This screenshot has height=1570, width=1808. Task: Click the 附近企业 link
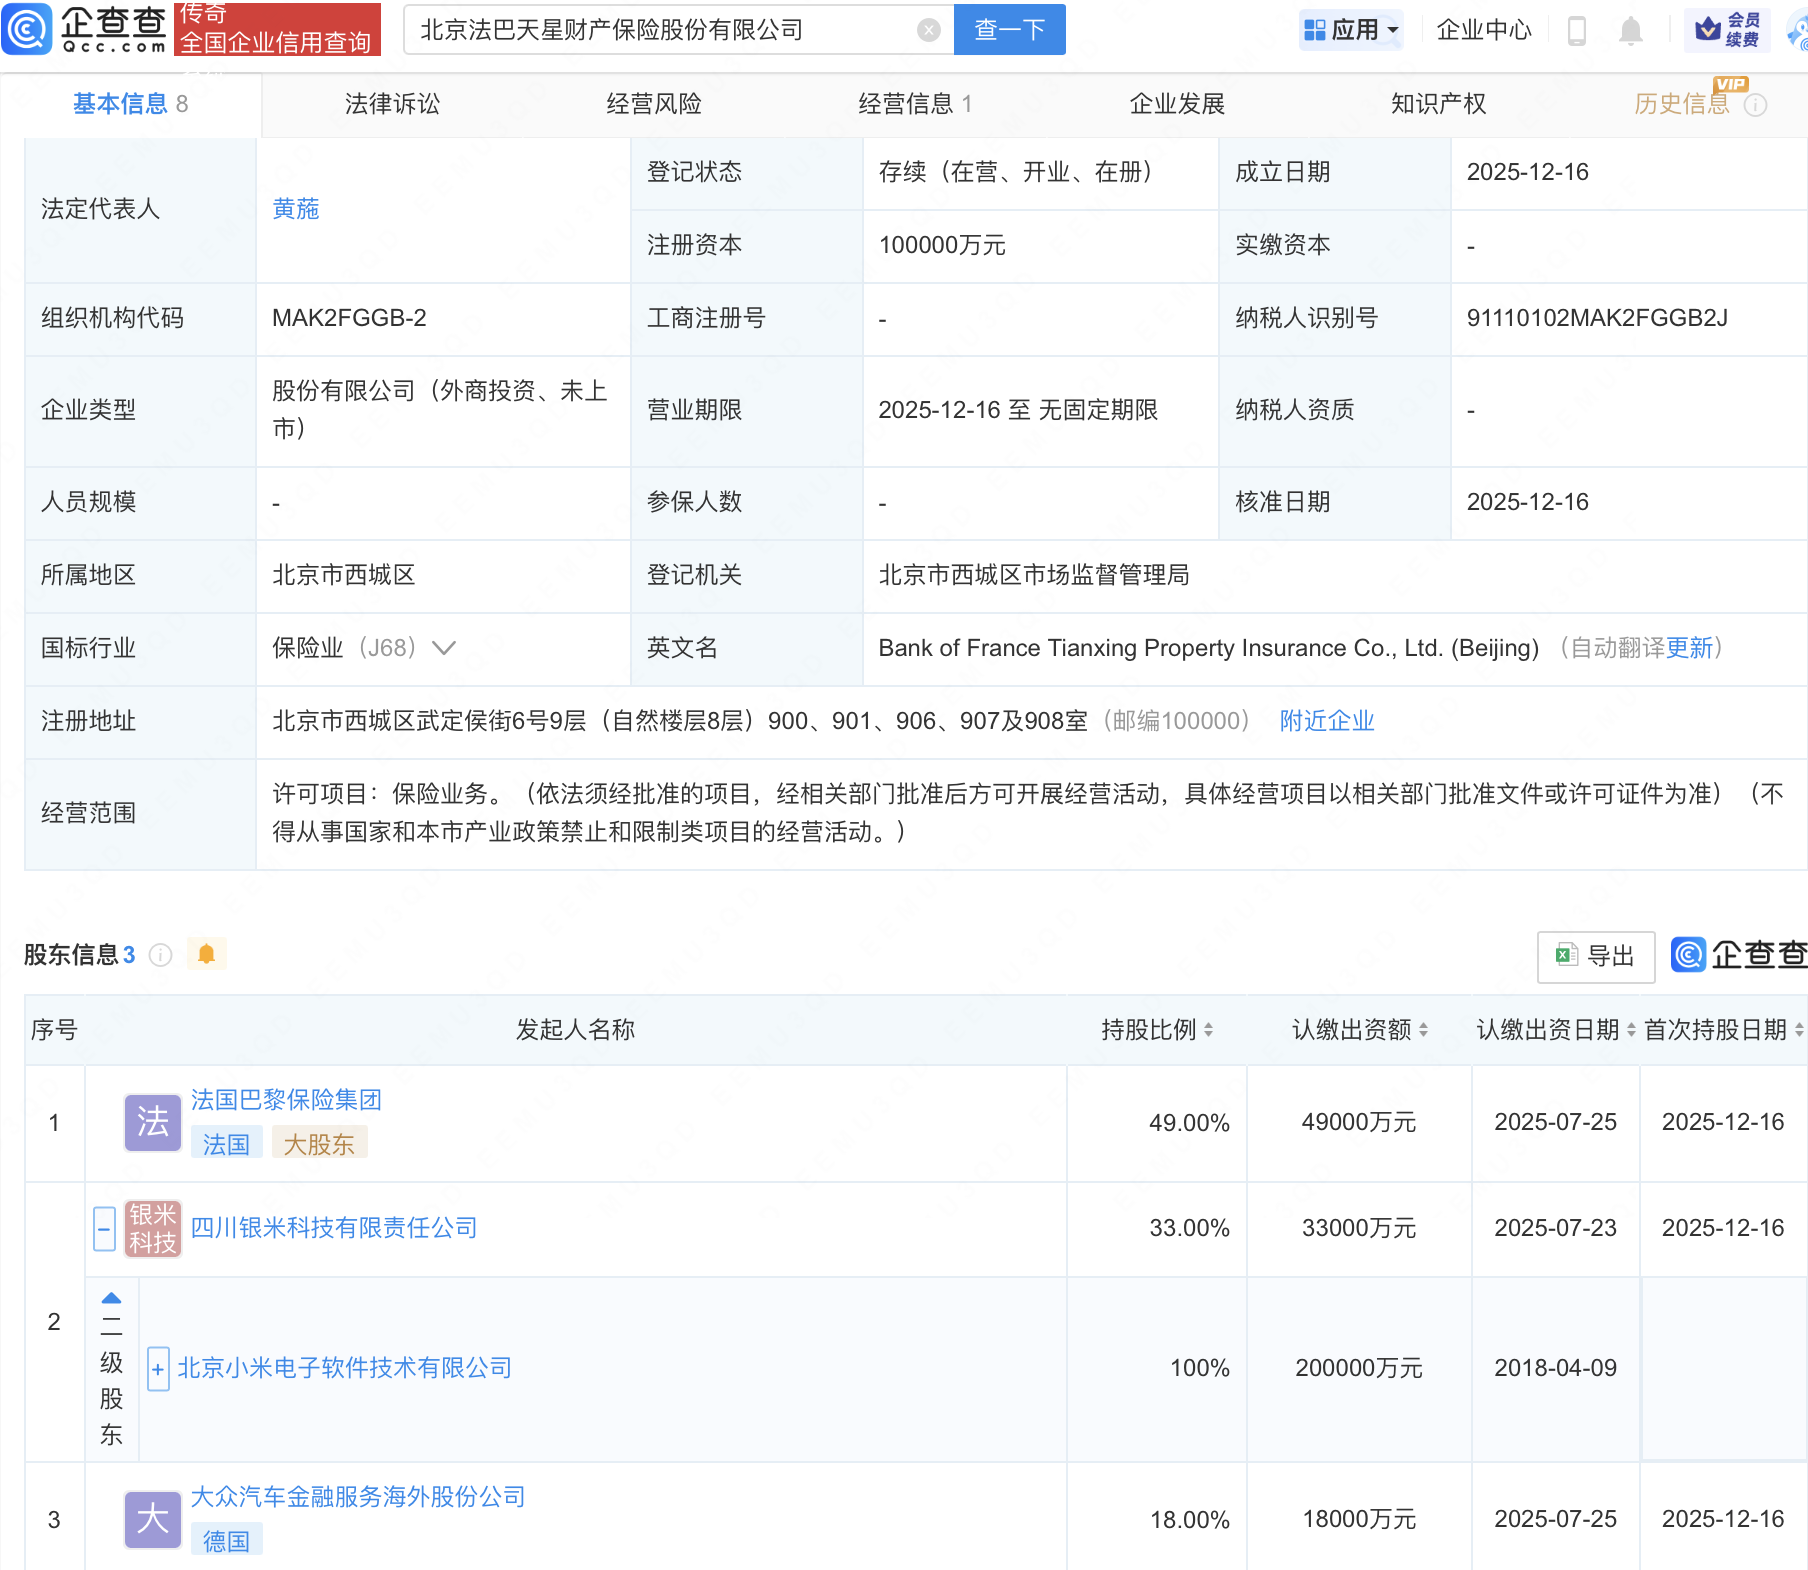pos(1326,721)
